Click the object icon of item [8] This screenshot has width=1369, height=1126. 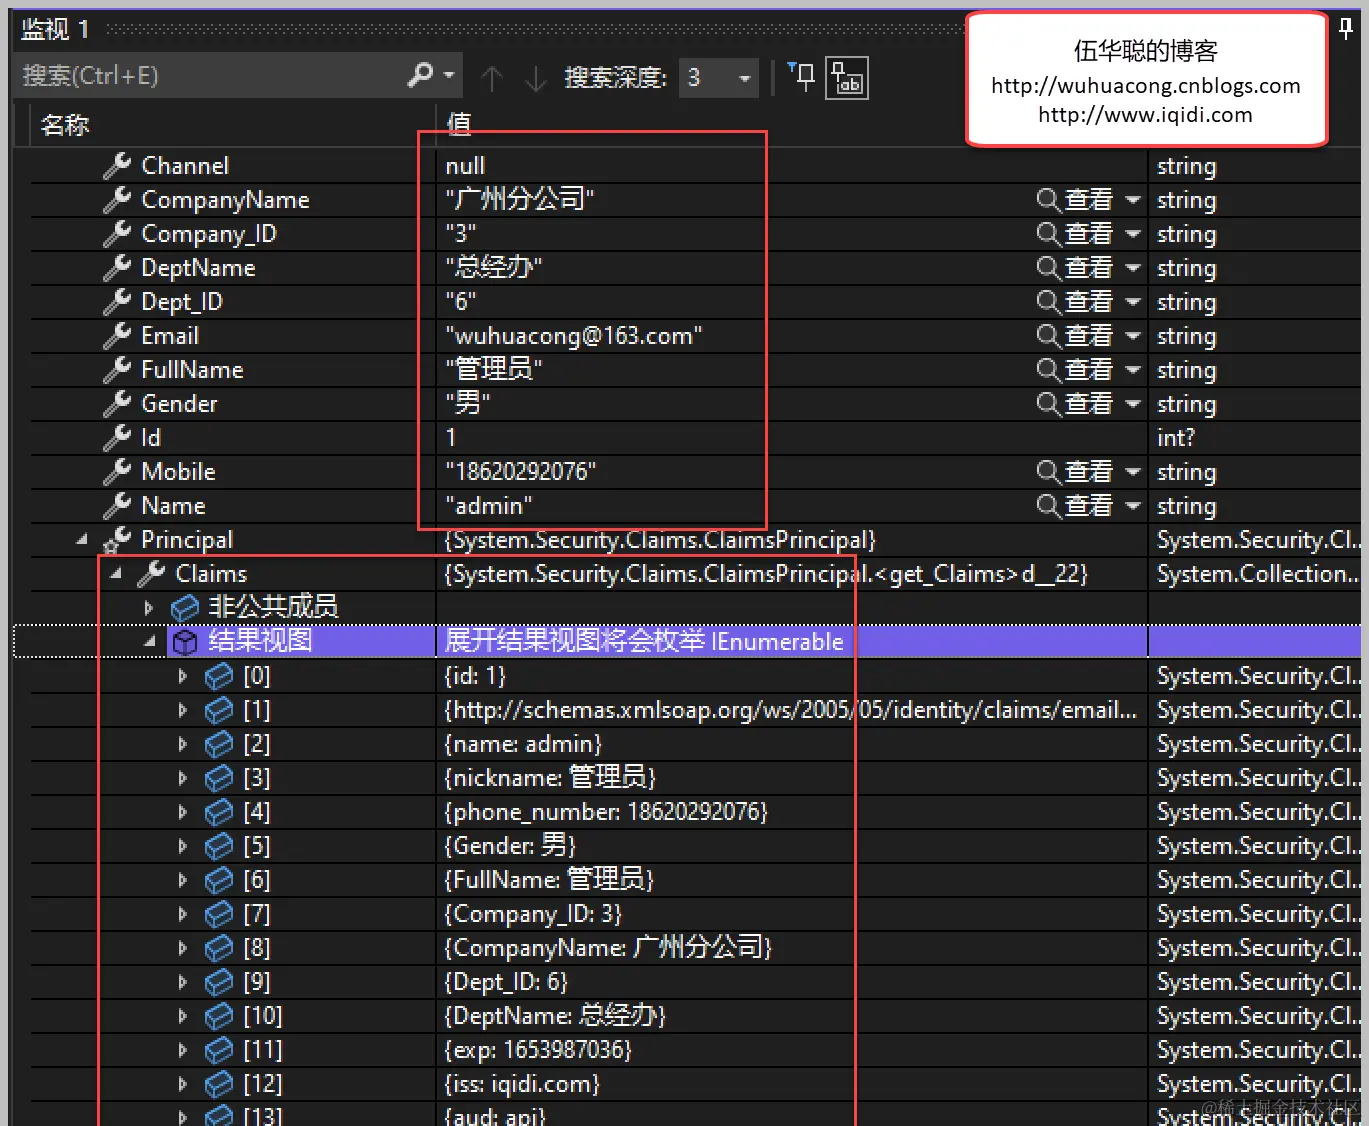pyautogui.click(x=219, y=949)
